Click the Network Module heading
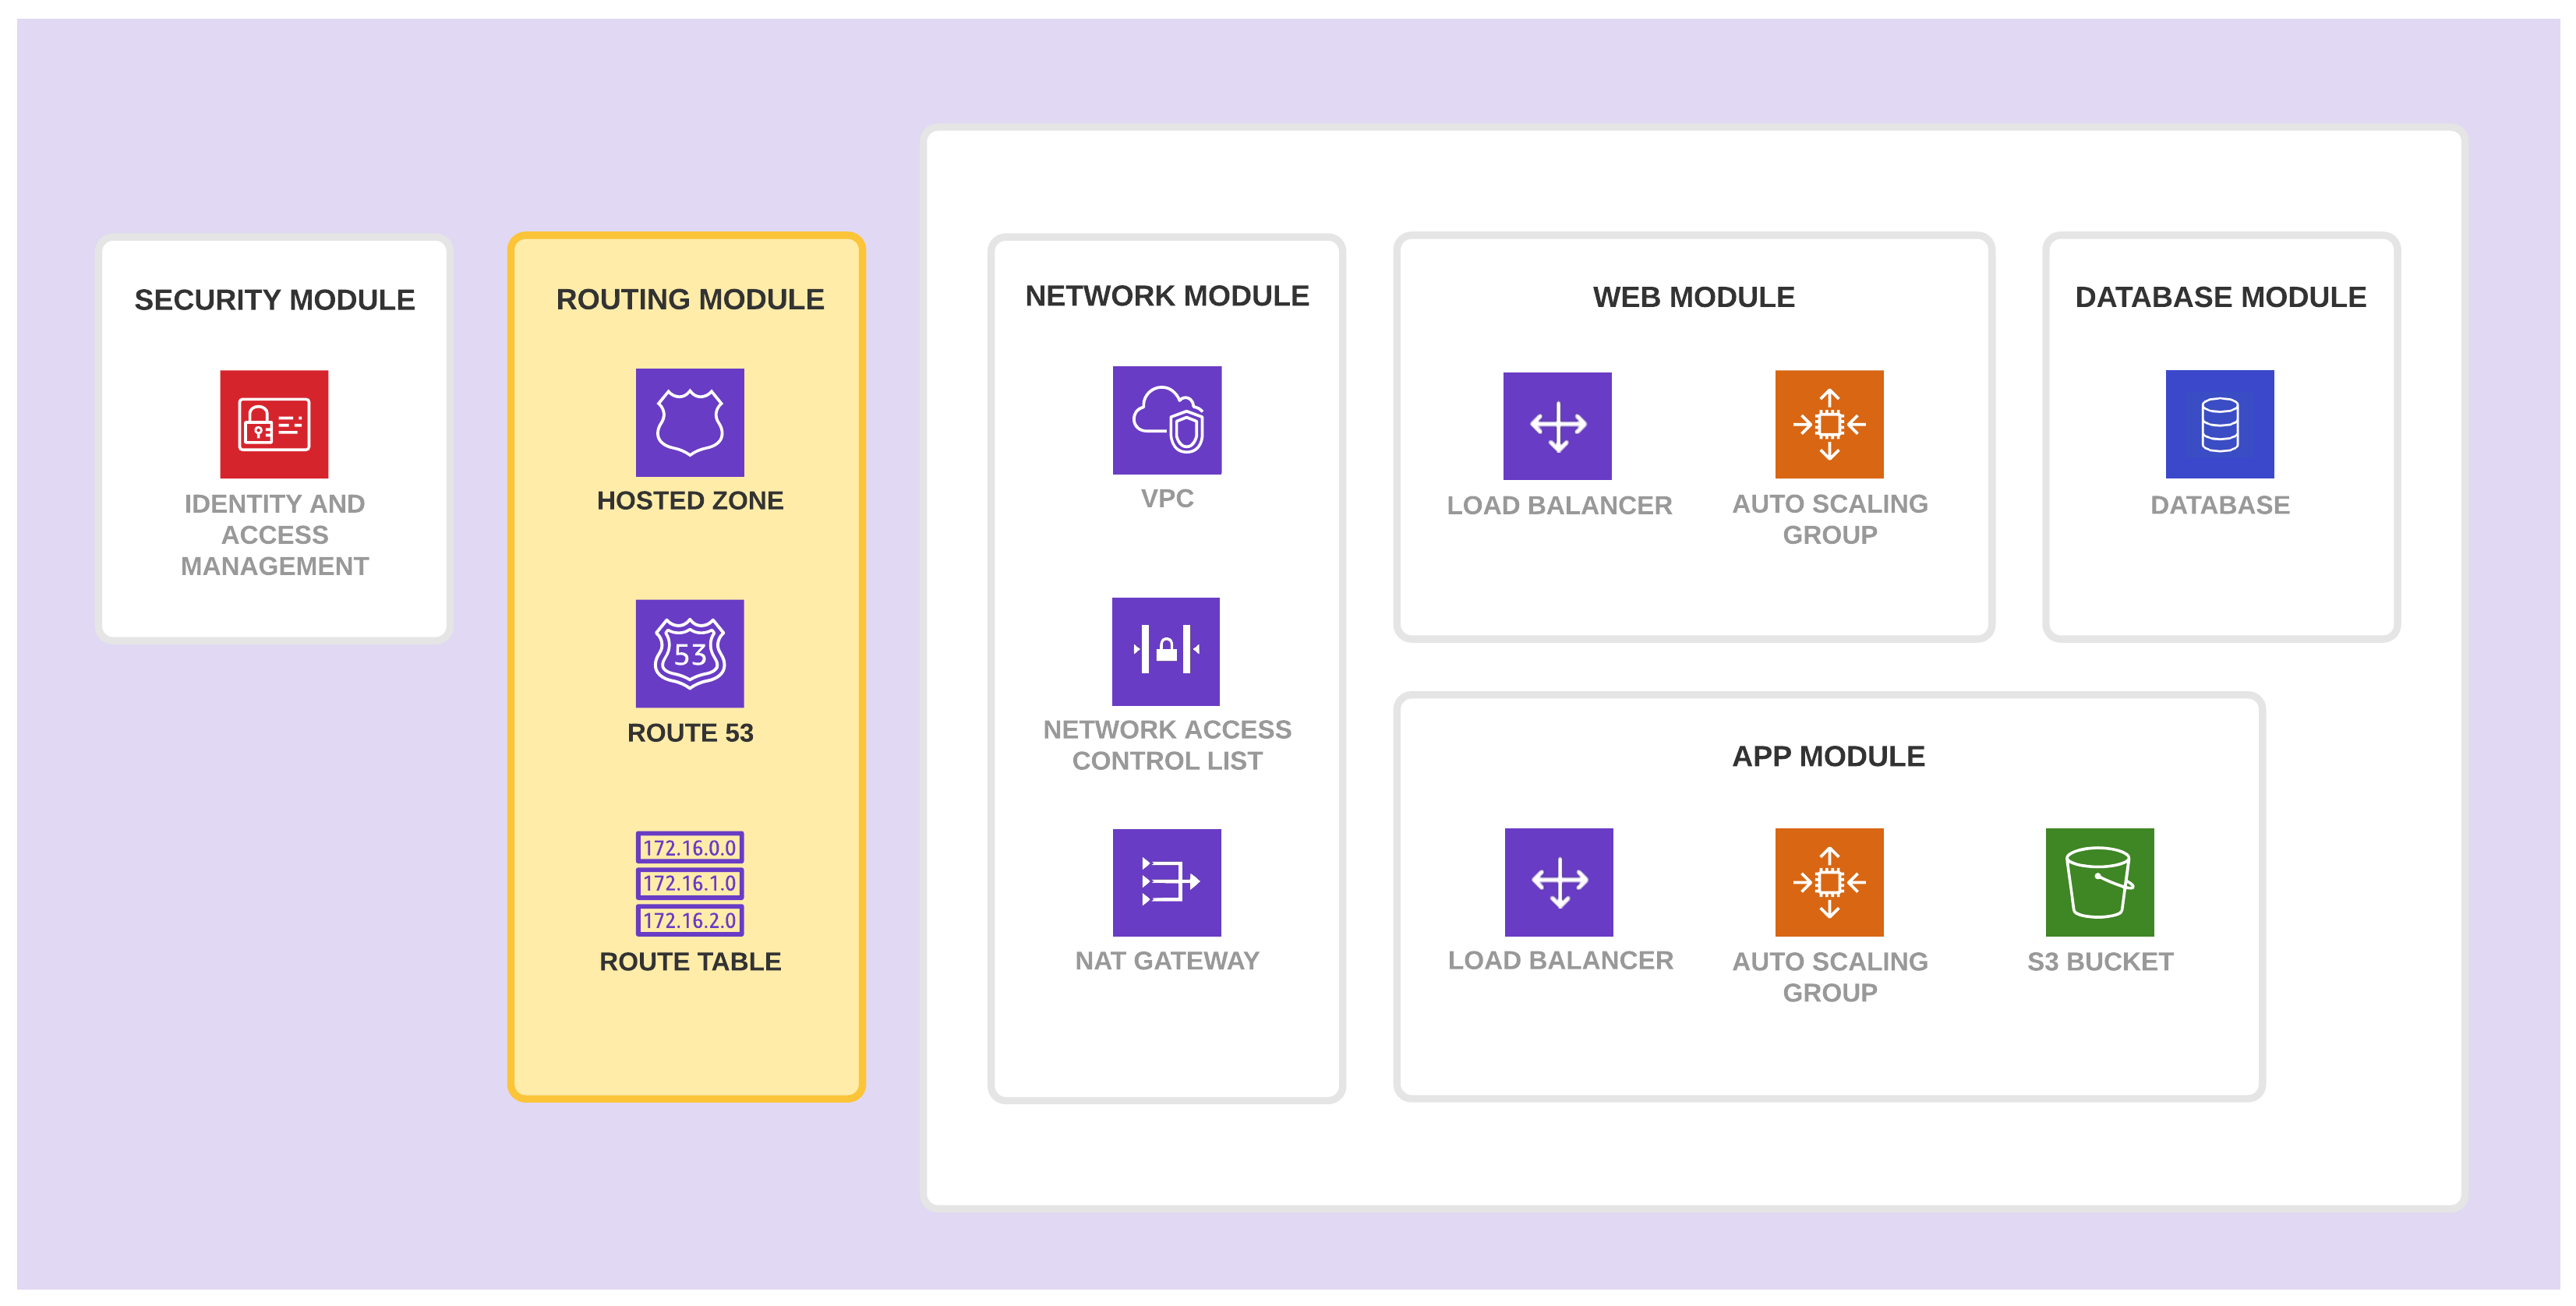 (x=1167, y=296)
